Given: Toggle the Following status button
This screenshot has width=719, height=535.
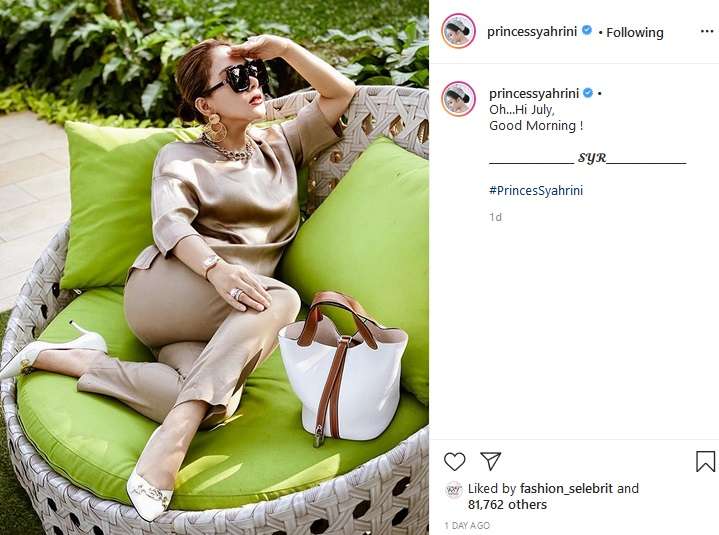Looking at the screenshot, I should pyautogui.click(x=635, y=33).
